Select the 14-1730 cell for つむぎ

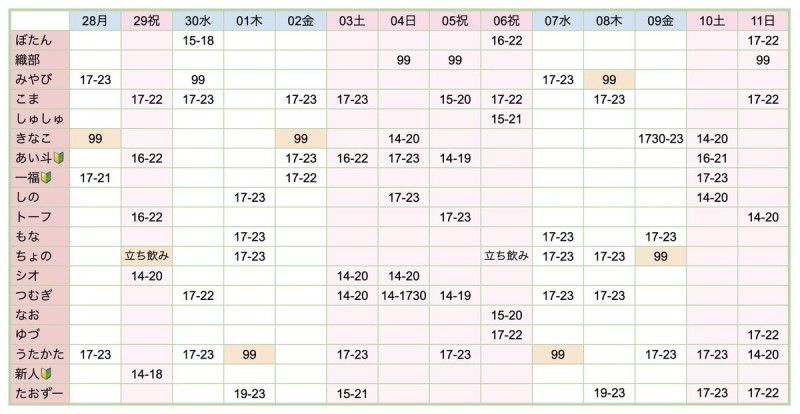coord(404,296)
